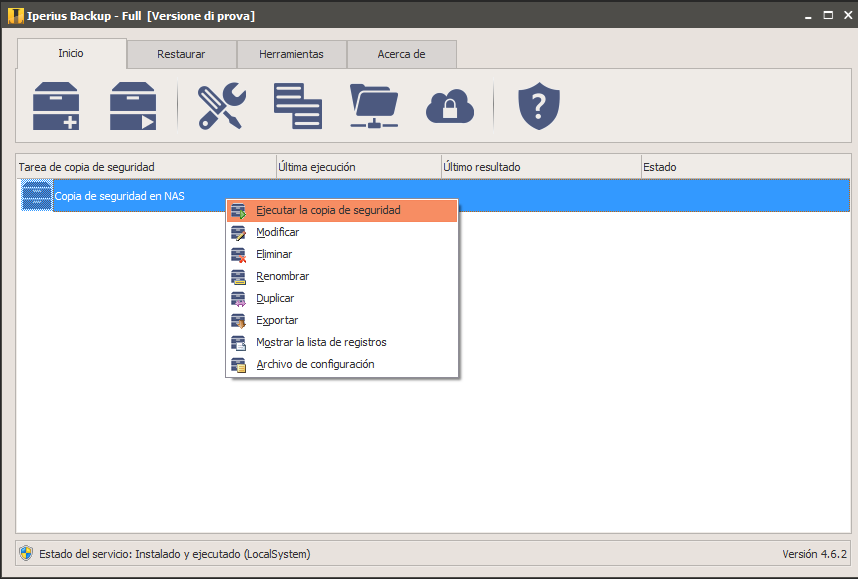Click the icon of the NAS backup job
The height and width of the screenshot is (579, 858).
coord(37,195)
